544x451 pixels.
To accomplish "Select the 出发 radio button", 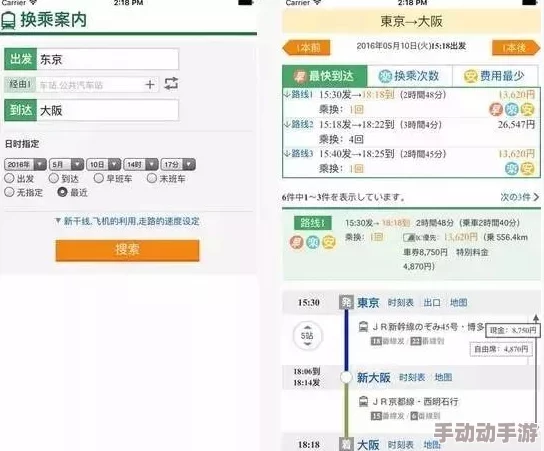I will point(9,178).
